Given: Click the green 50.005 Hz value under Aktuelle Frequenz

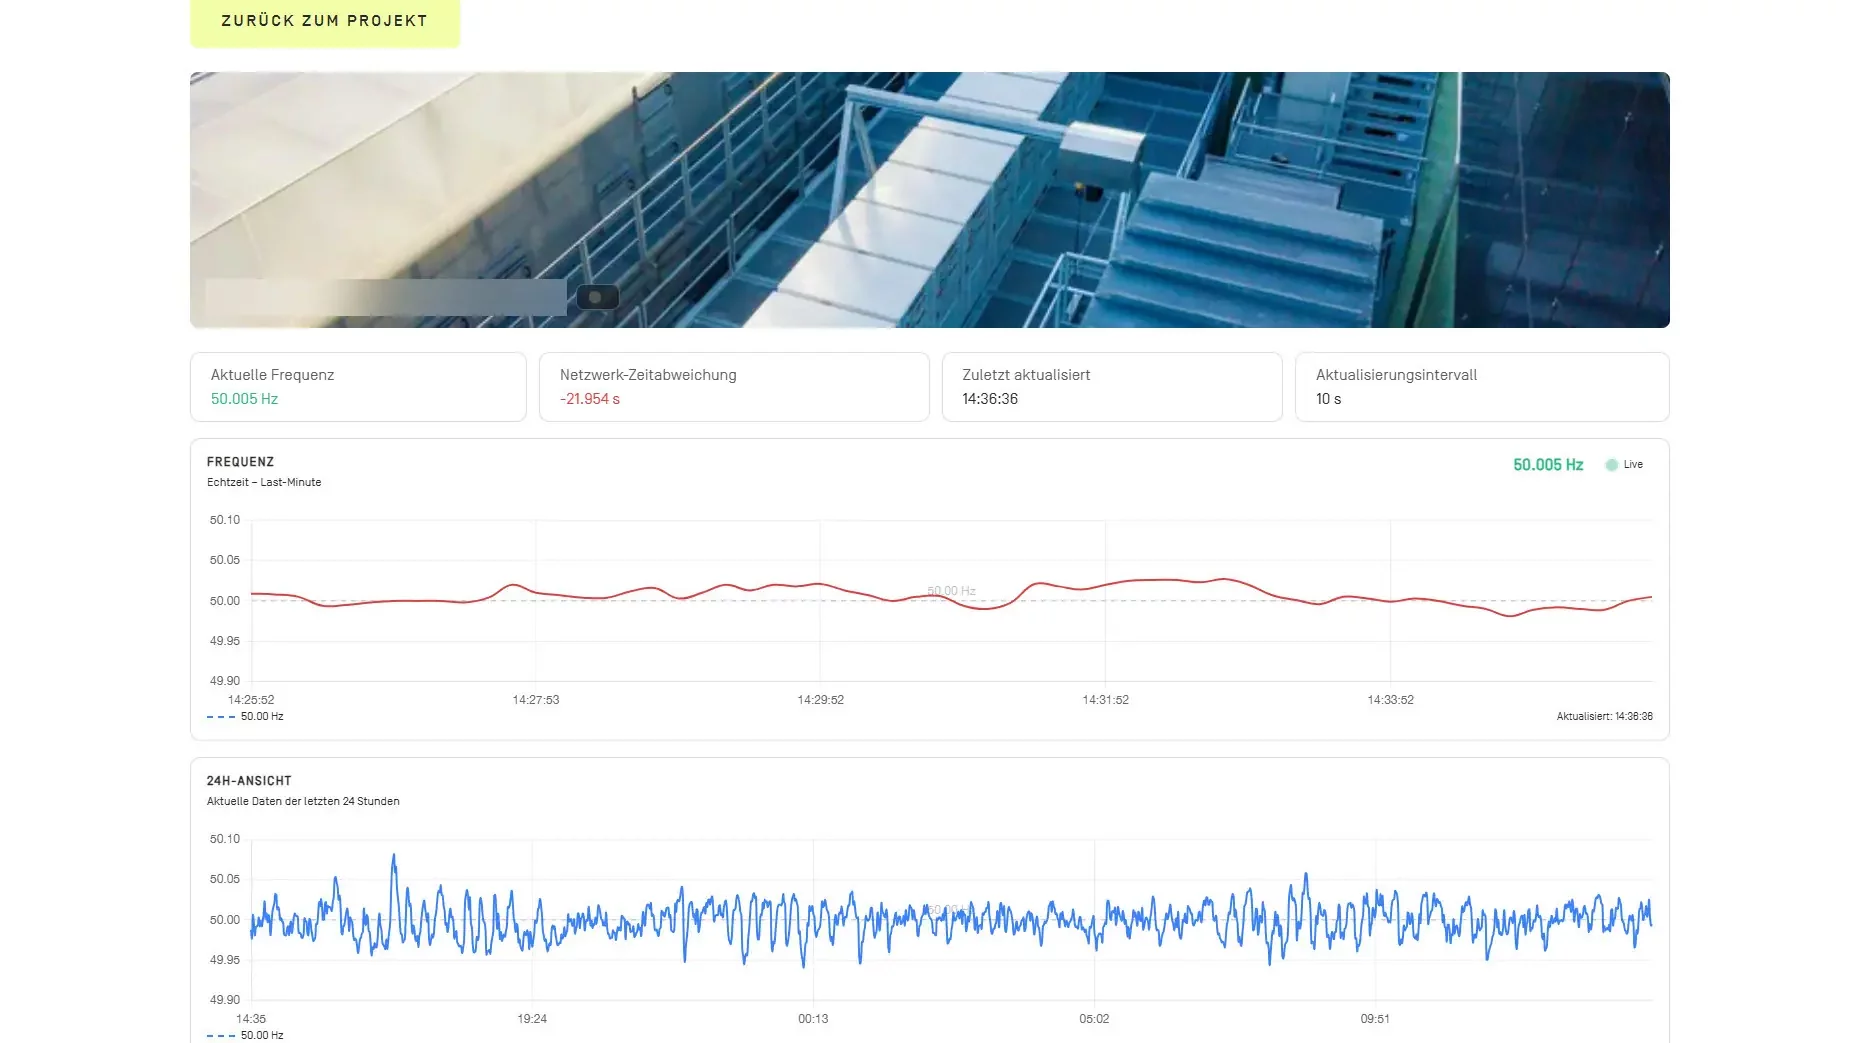Looking at the screenshot, I should tap(244, 399).
